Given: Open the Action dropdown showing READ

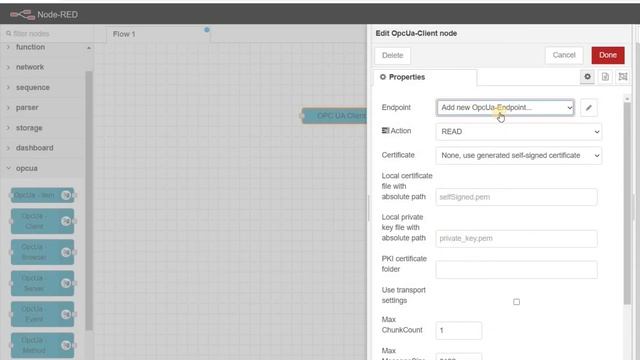Looking at the screenshot, I should 518,131.
